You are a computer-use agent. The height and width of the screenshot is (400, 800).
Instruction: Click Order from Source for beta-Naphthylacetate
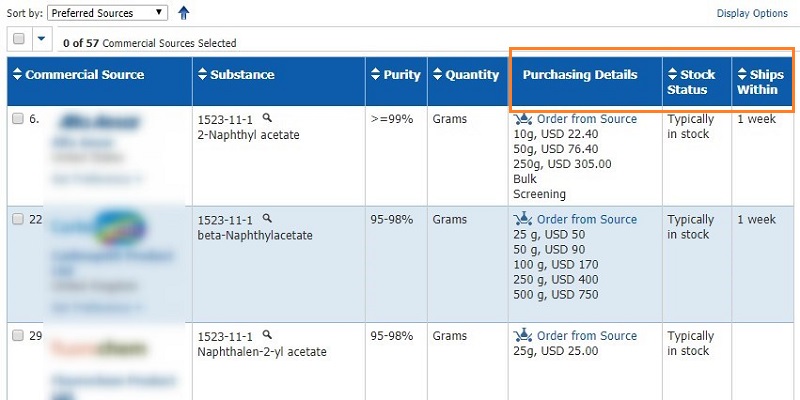tap(586, 219)
